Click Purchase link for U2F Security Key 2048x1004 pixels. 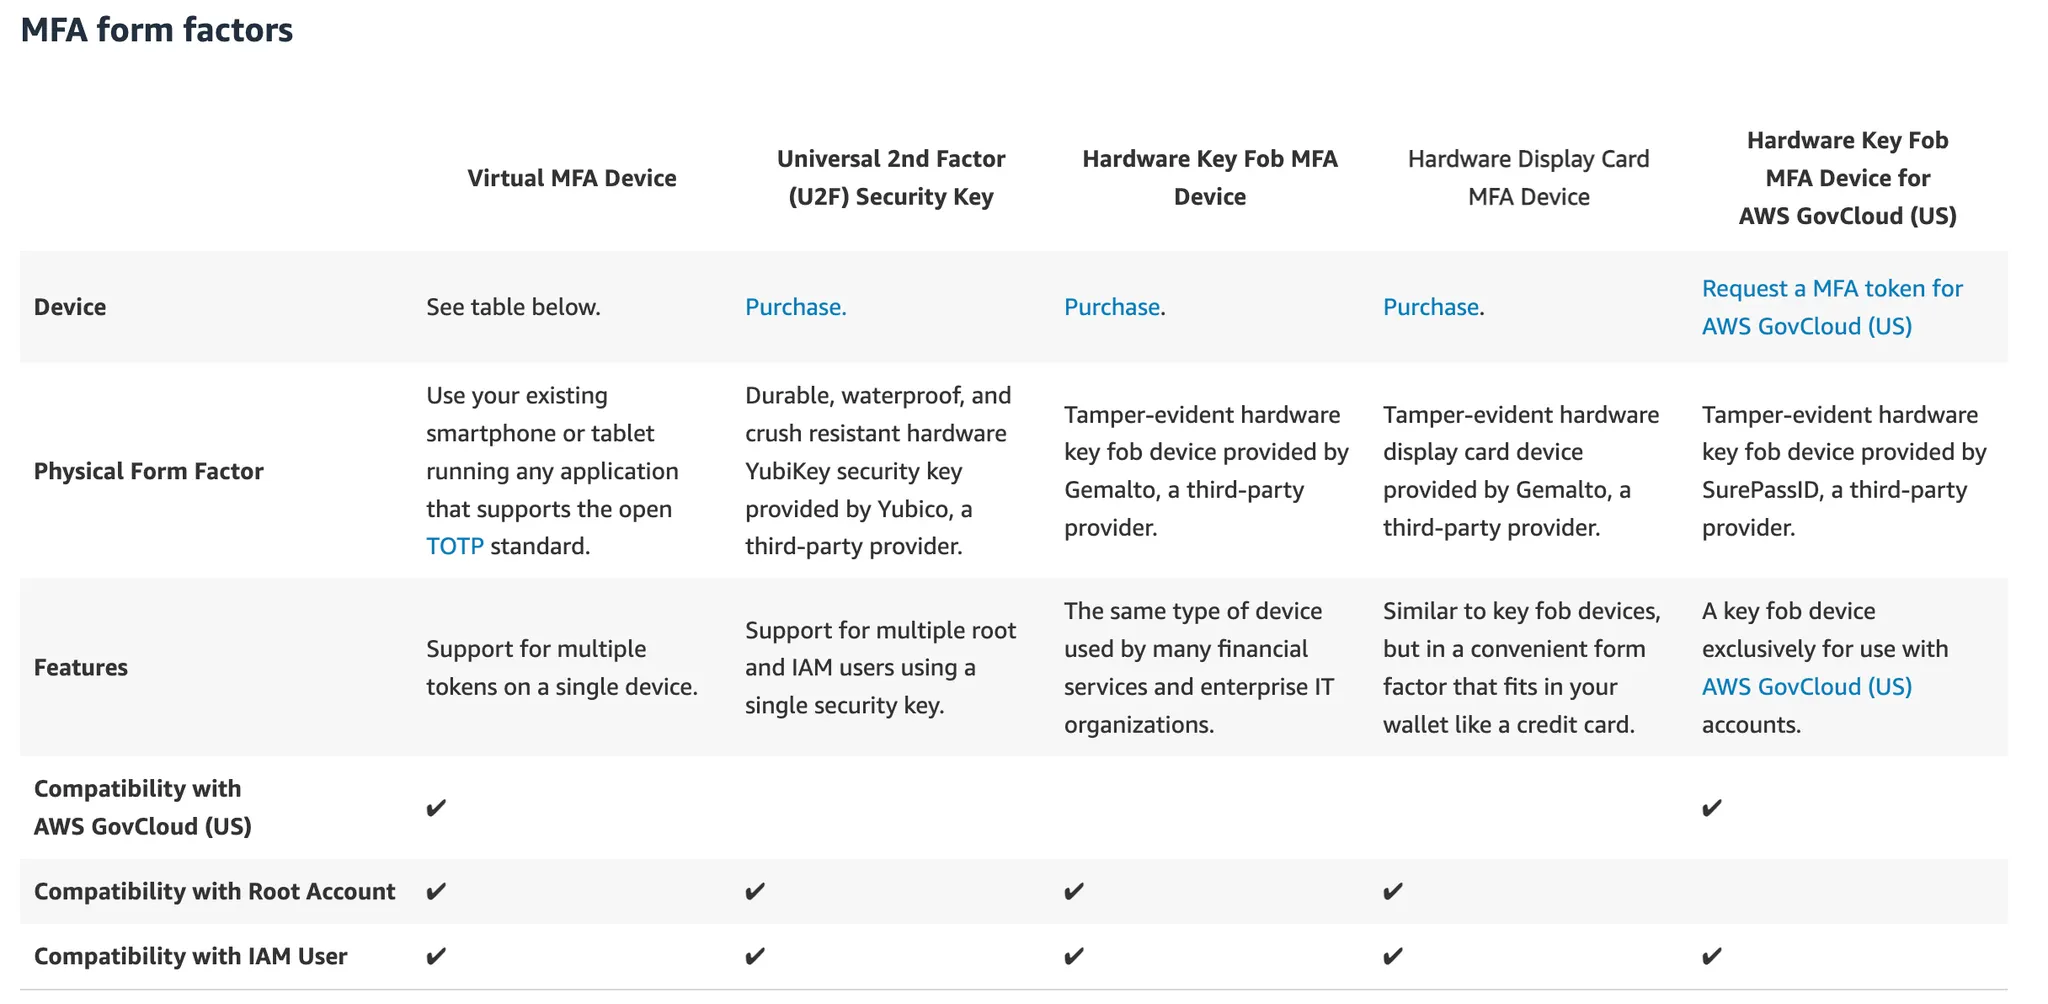tap(795, 307)
